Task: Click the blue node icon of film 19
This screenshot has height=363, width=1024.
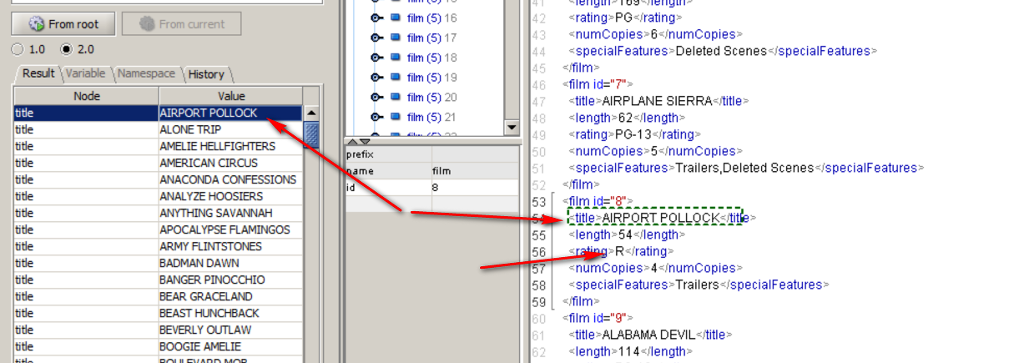Action: coord(396,77)
